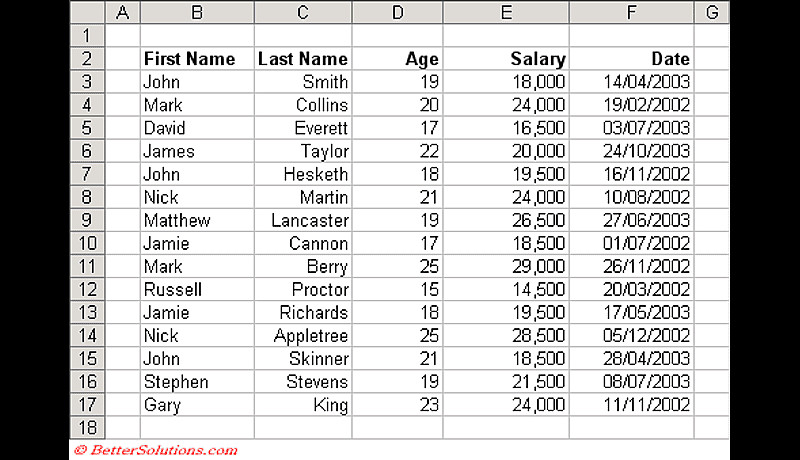Click the select-all corner box

[x=87, y=12]
